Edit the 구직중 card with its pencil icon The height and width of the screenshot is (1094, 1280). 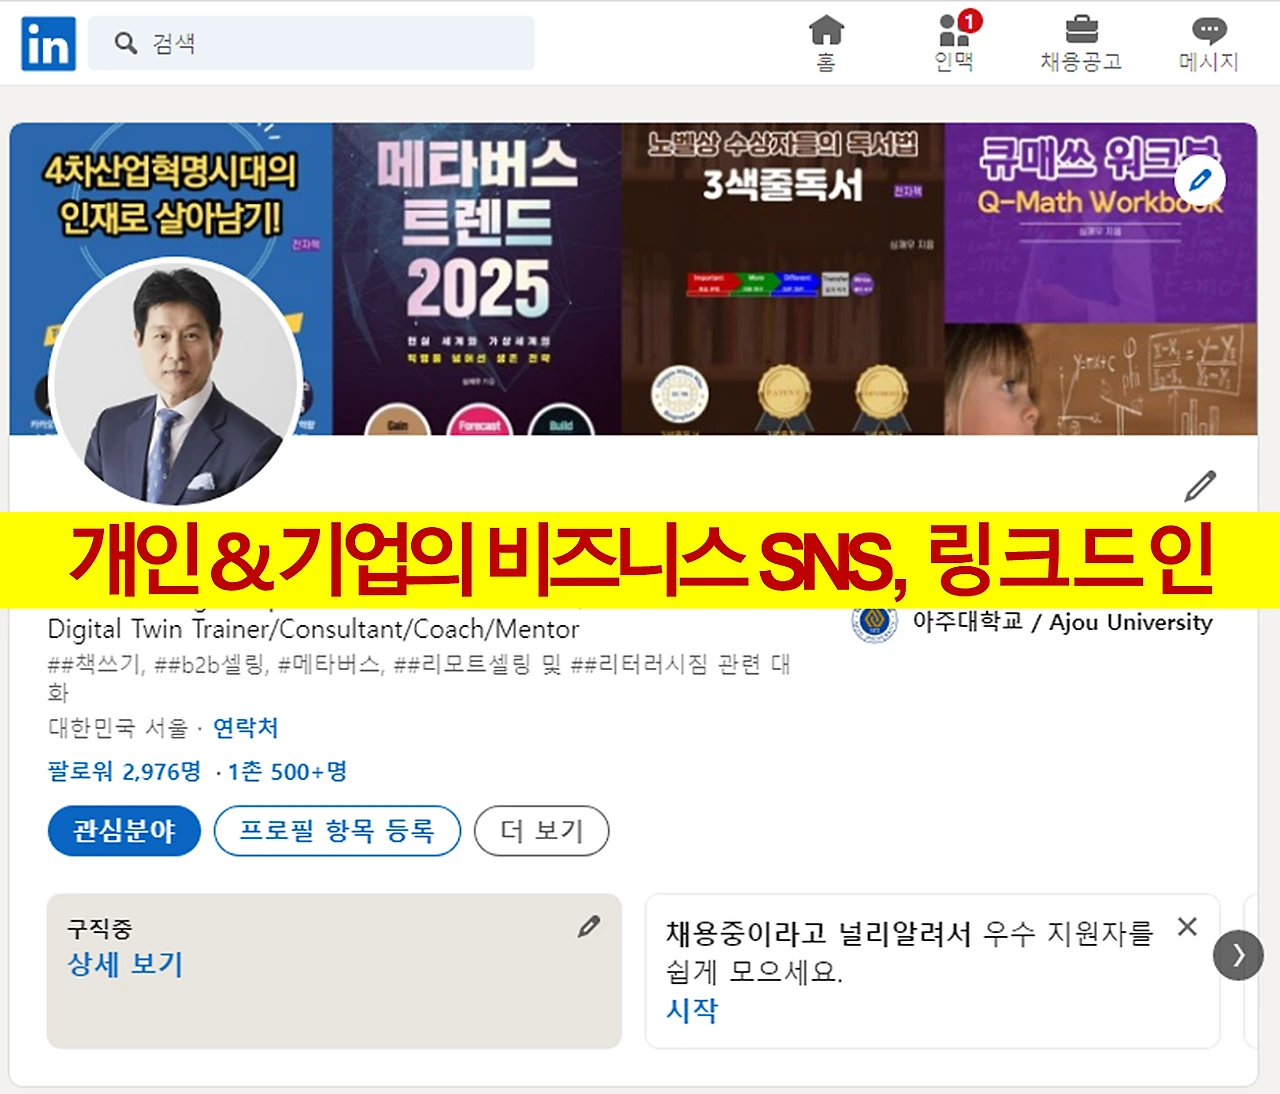(x=589, y=927)
